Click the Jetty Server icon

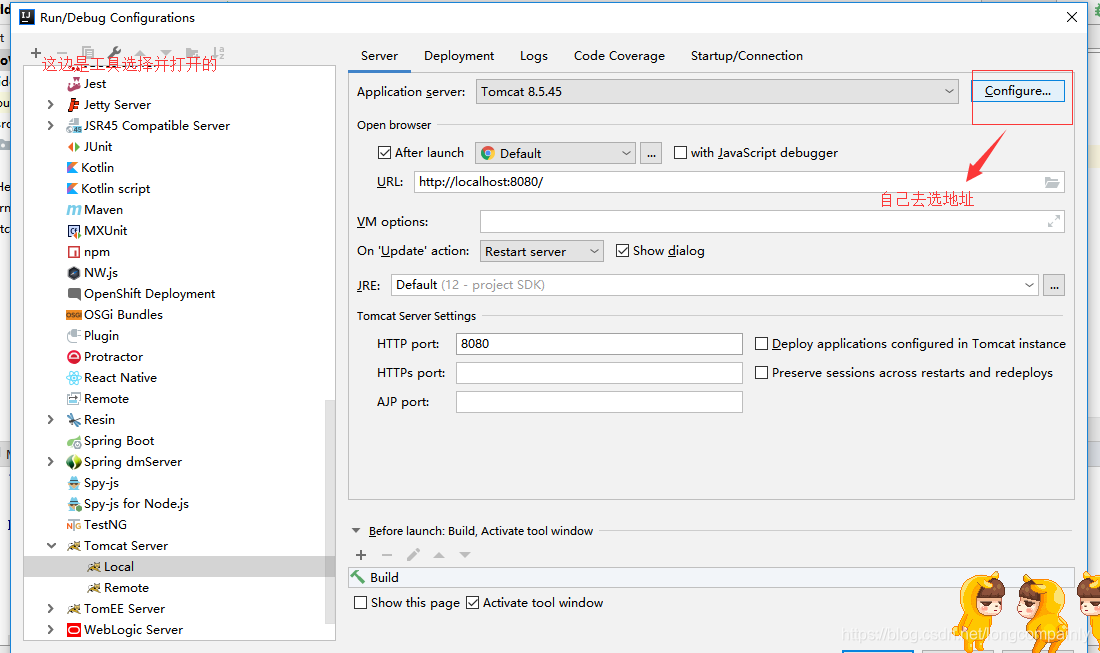point(73,105)
